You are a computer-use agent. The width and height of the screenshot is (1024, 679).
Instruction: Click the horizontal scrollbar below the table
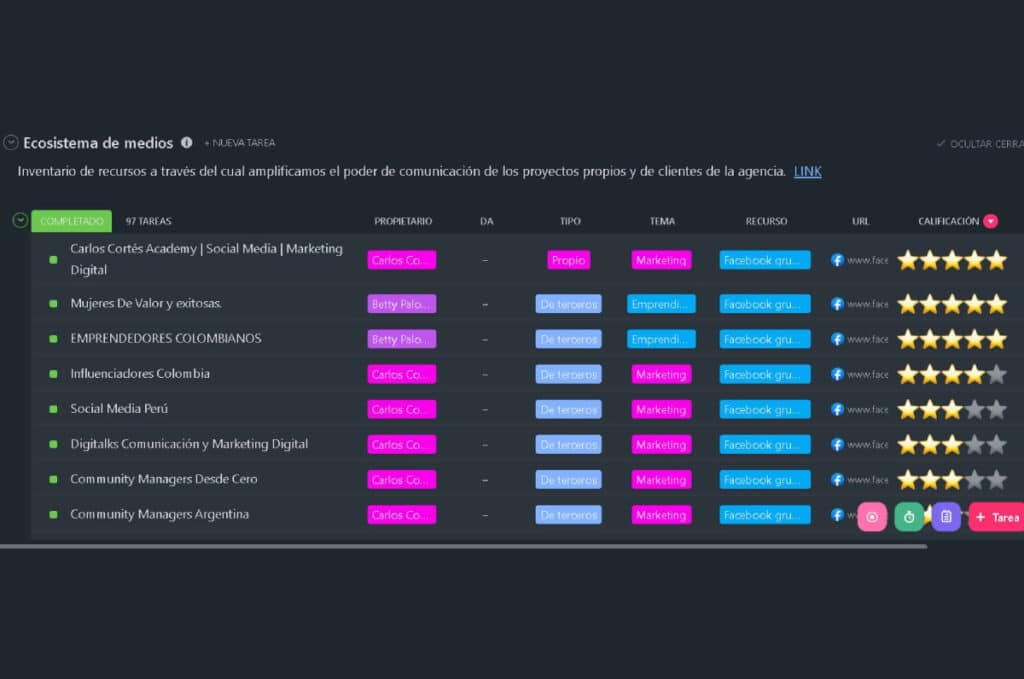tap(463, 546)
